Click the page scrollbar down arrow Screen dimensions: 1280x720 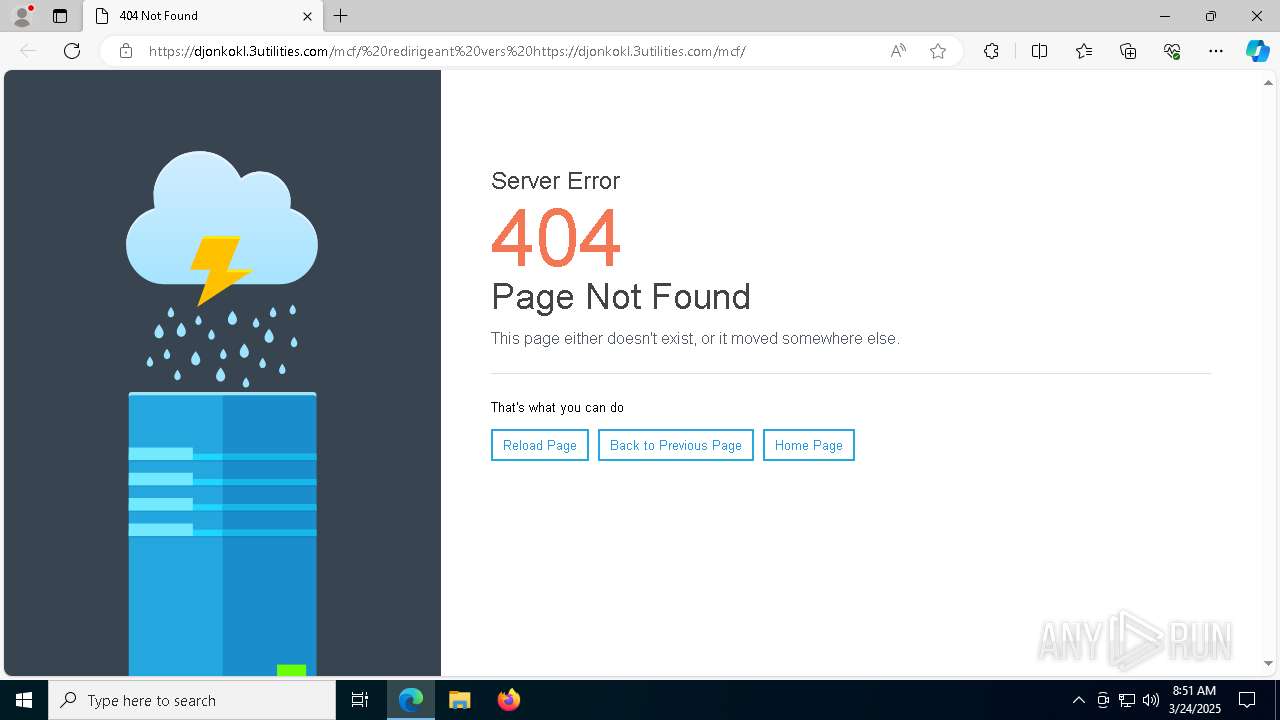[1268, 663]
